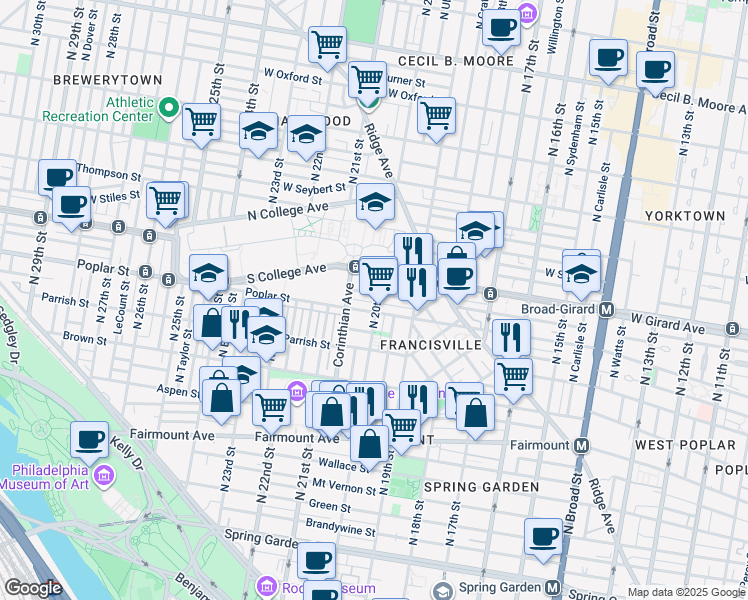This screenshot has height=600, width=748.
Task: Click the Athletic Recreation Center label
Action: click(x=98, y=109)
